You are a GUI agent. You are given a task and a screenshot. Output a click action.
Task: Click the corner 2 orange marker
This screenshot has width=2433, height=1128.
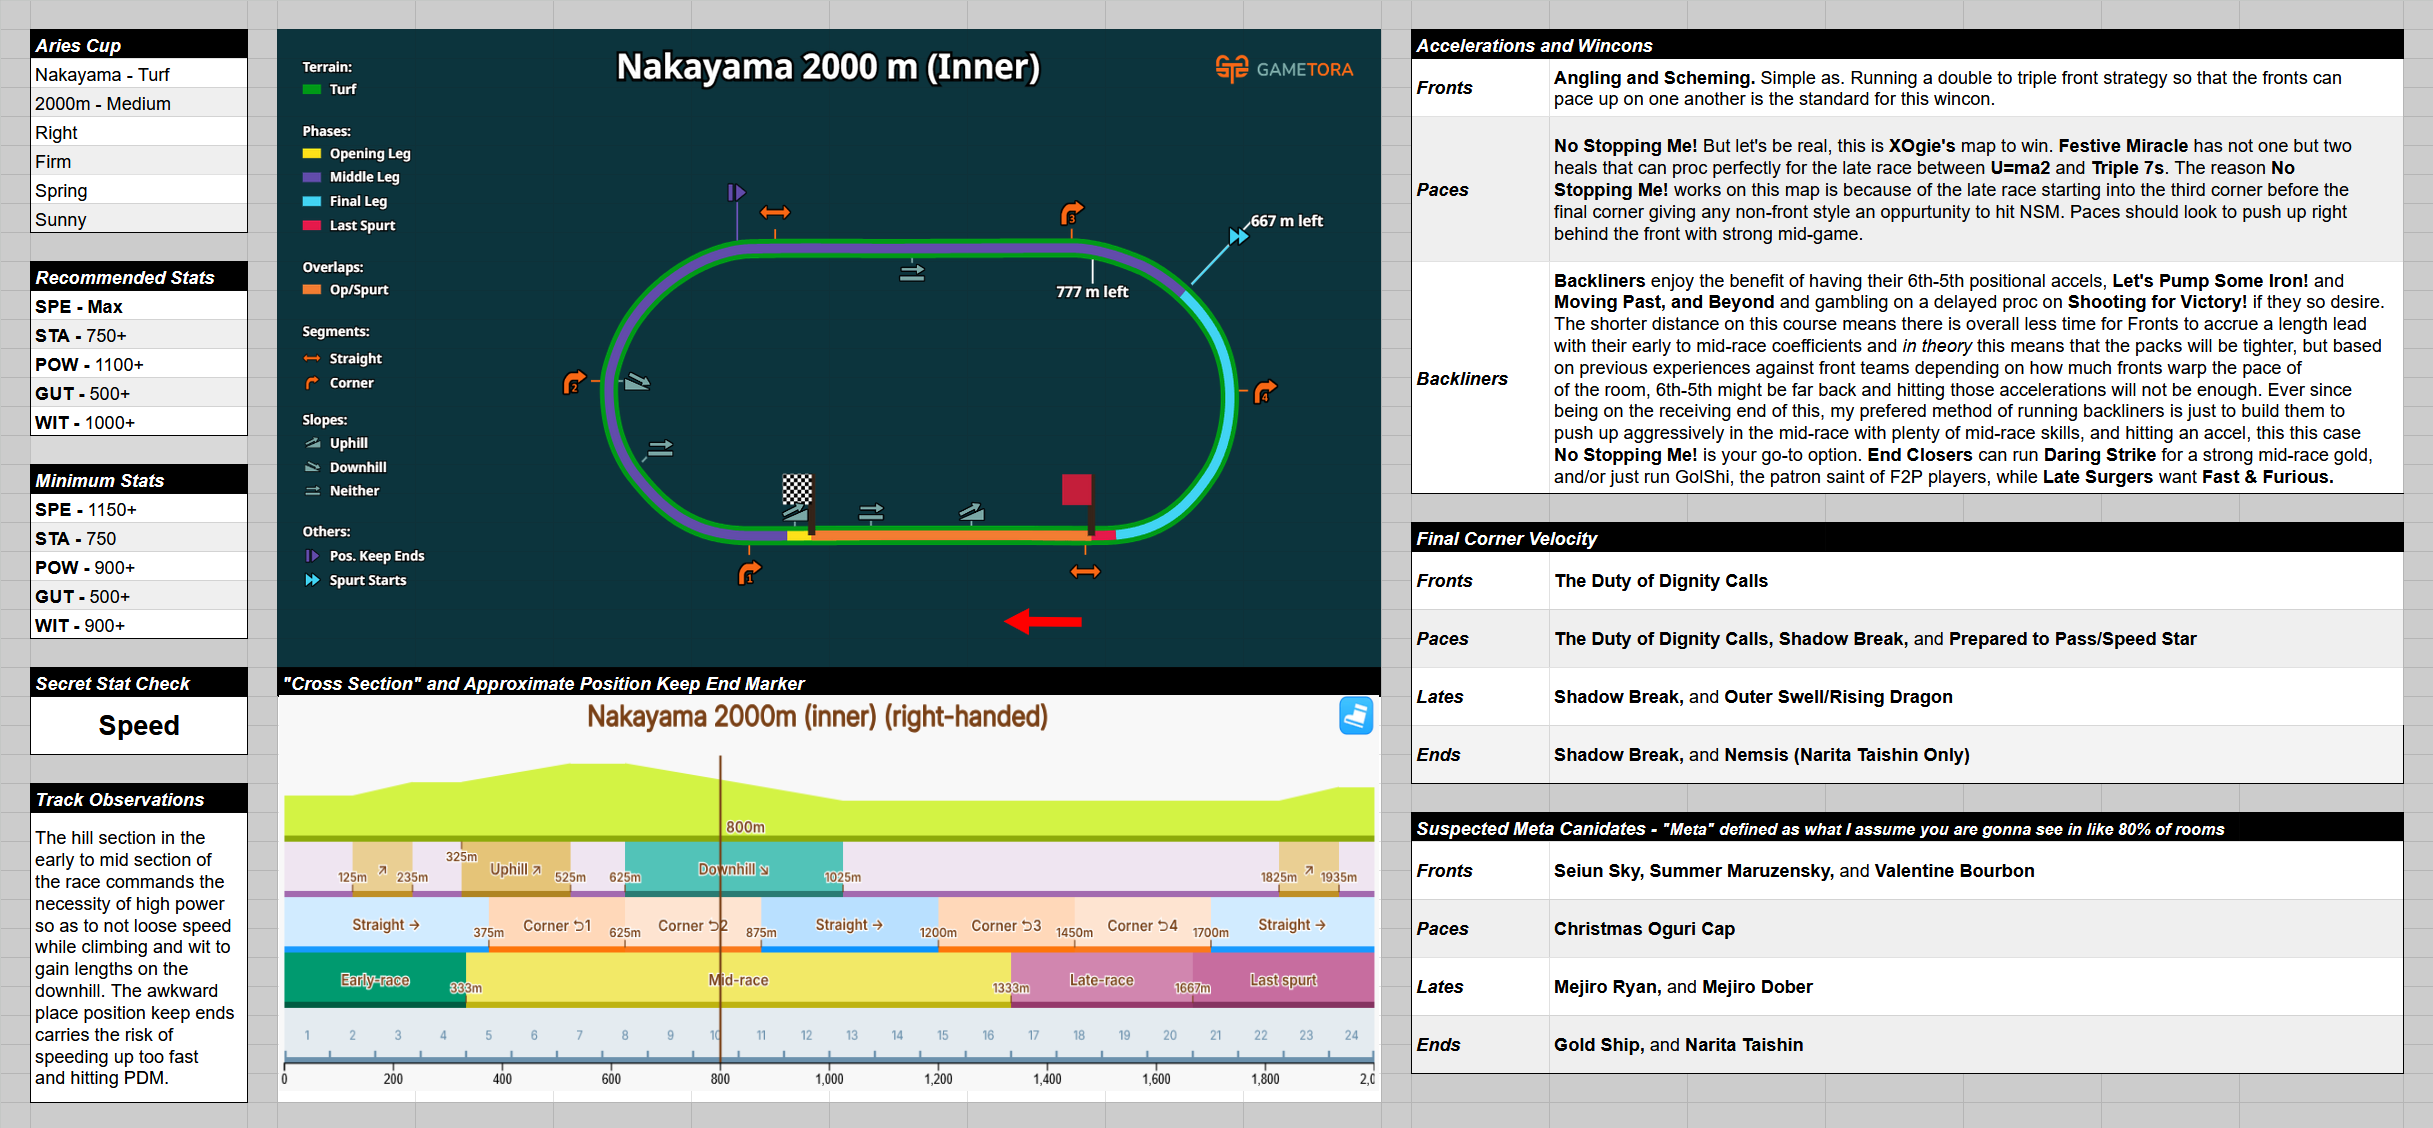(574, 382)
